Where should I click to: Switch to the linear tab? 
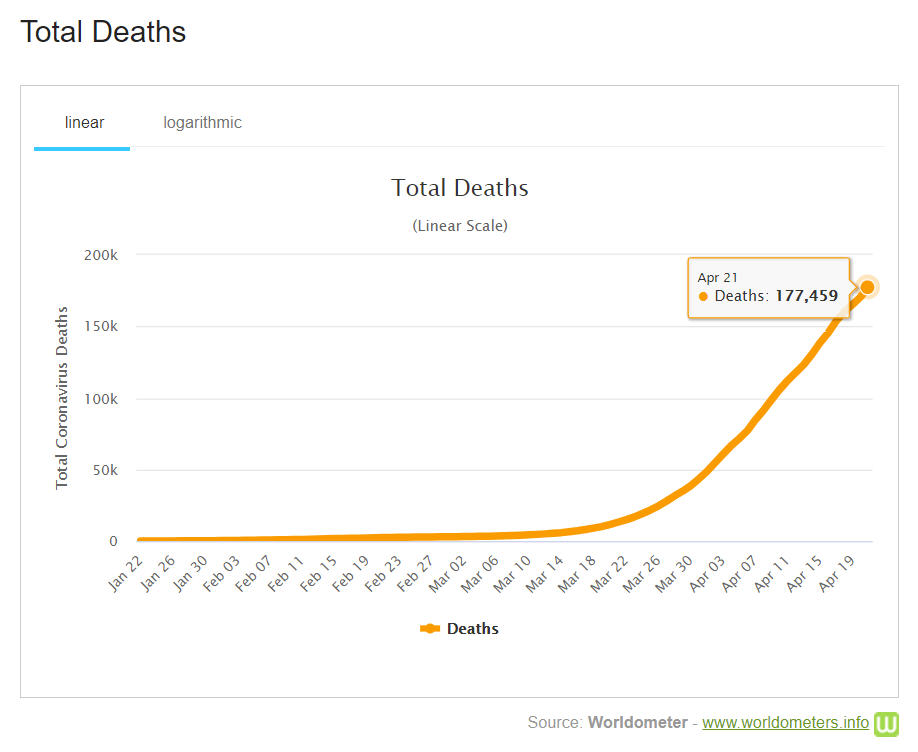point(84,123)
